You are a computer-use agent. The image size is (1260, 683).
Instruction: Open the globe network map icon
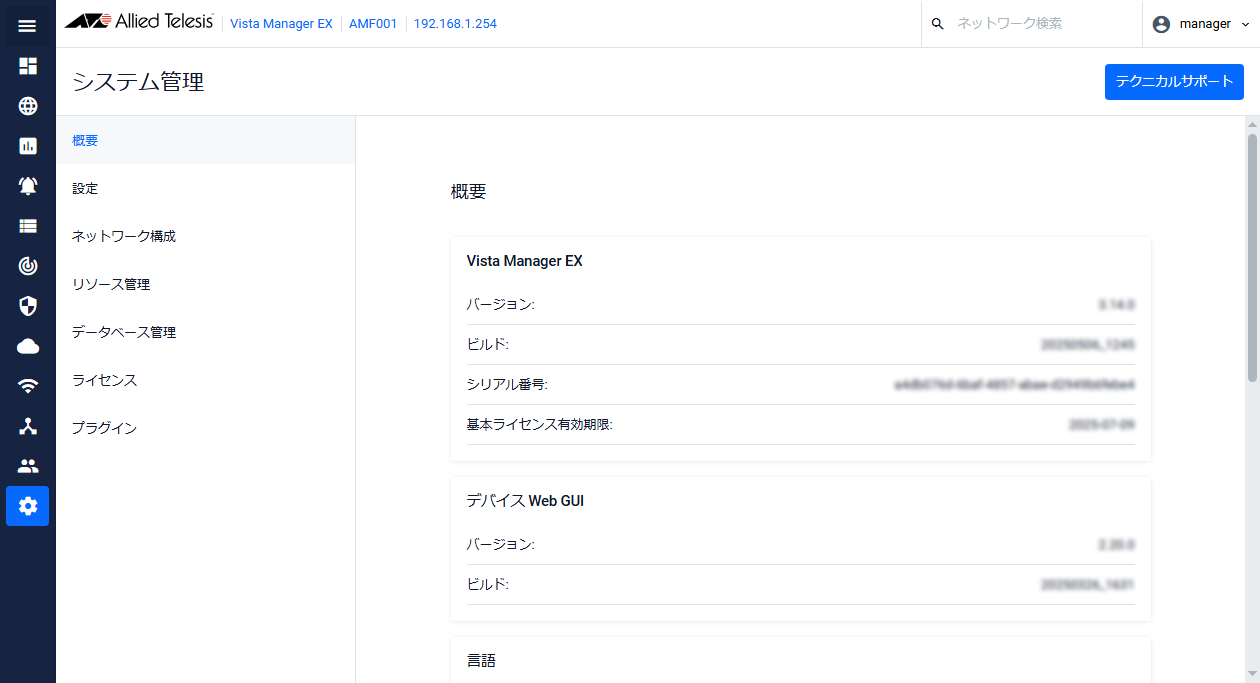coord(28,106)
